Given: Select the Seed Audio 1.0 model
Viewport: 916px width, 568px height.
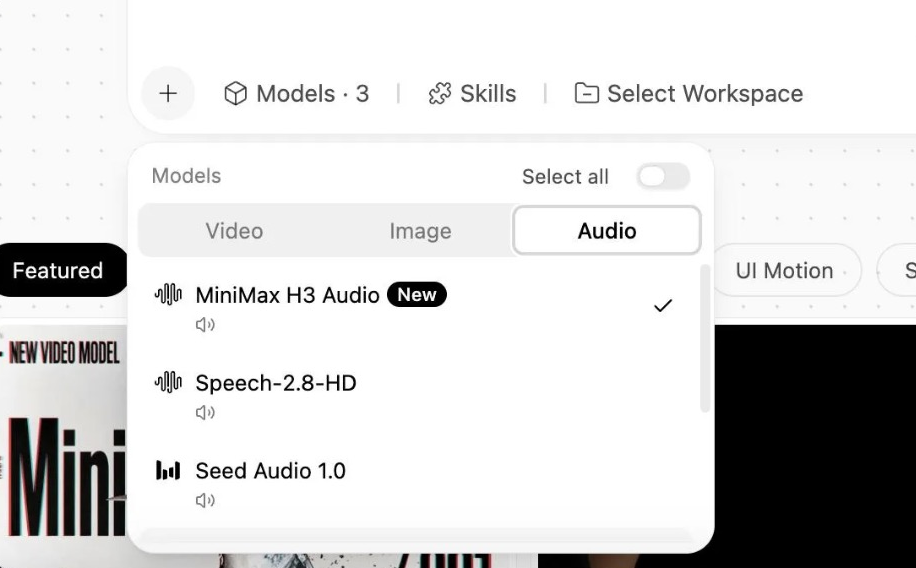Looking at the screenshot, I should 415,483.
